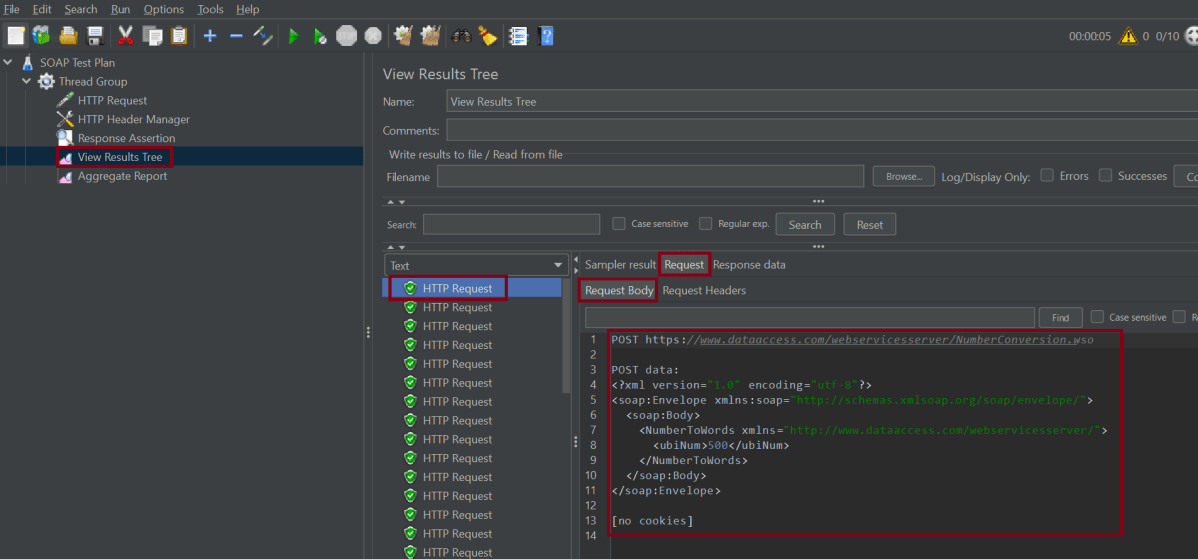
Task: Open Search with the binoculars icon
Action: [461, 36]
